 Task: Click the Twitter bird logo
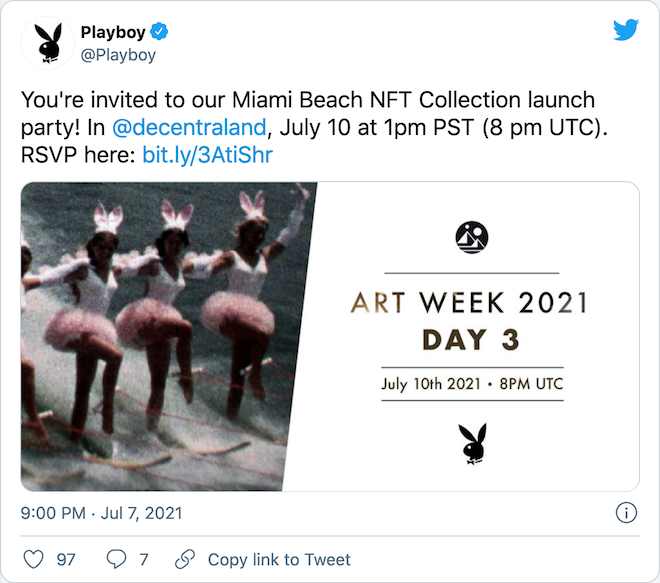tap(625, 30)
